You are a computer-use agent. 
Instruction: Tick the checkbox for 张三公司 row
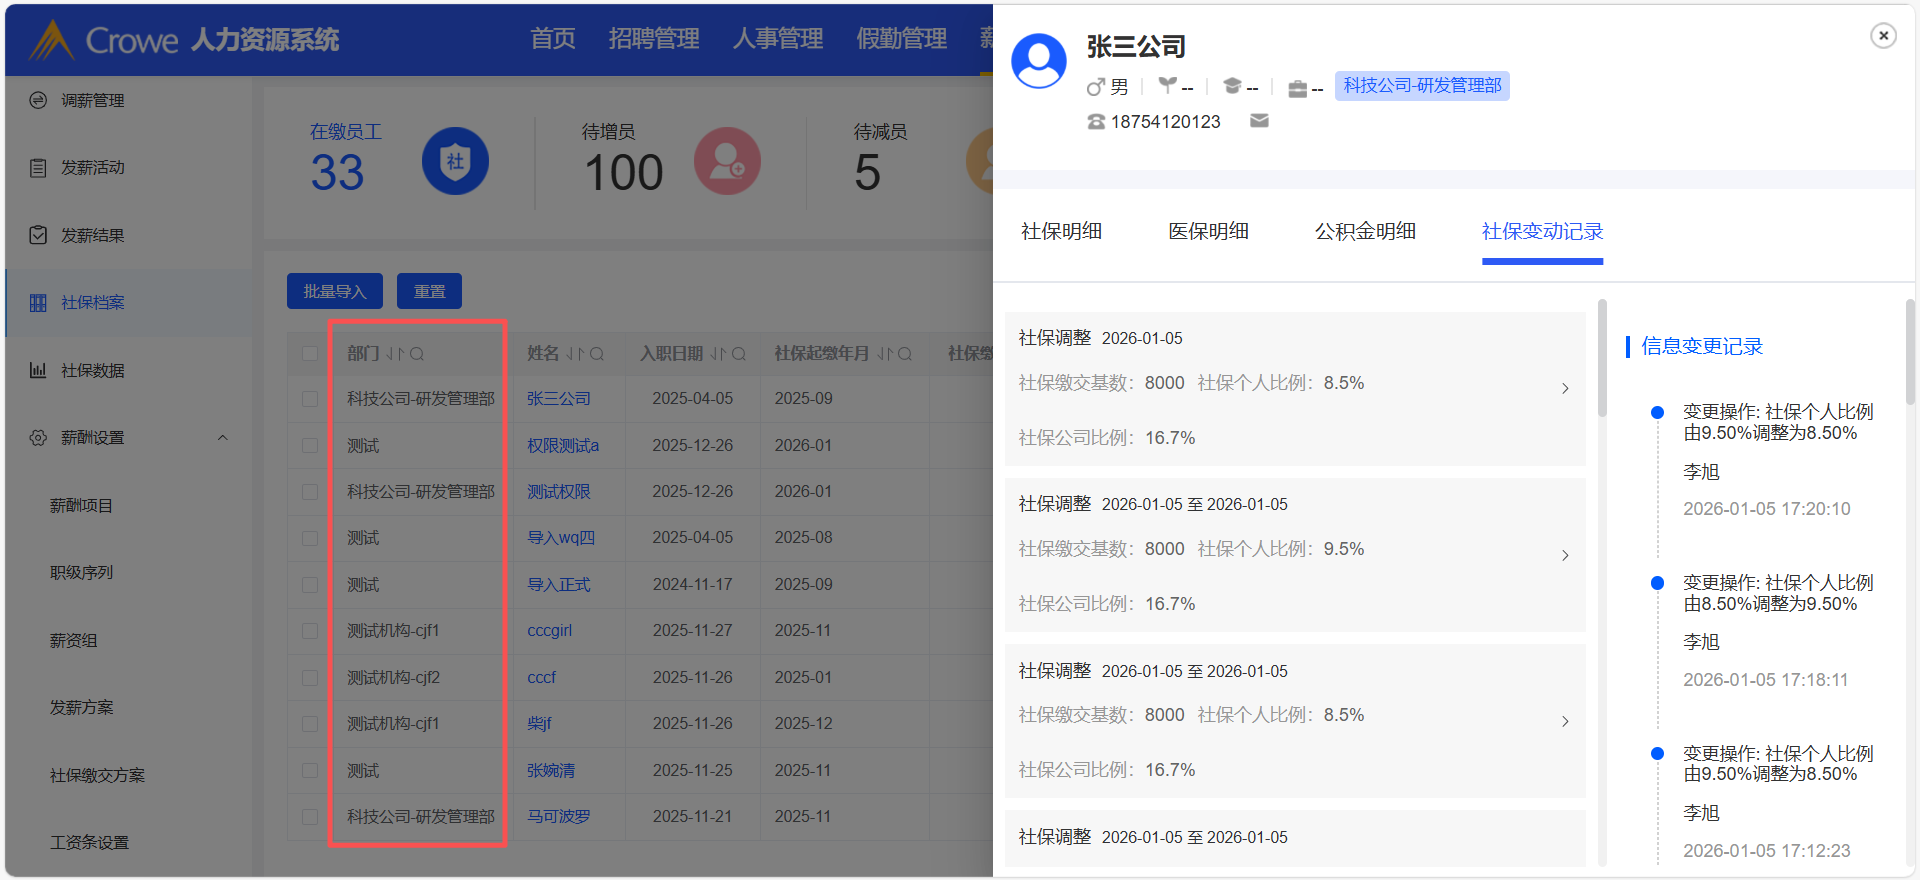coord(310,399)
